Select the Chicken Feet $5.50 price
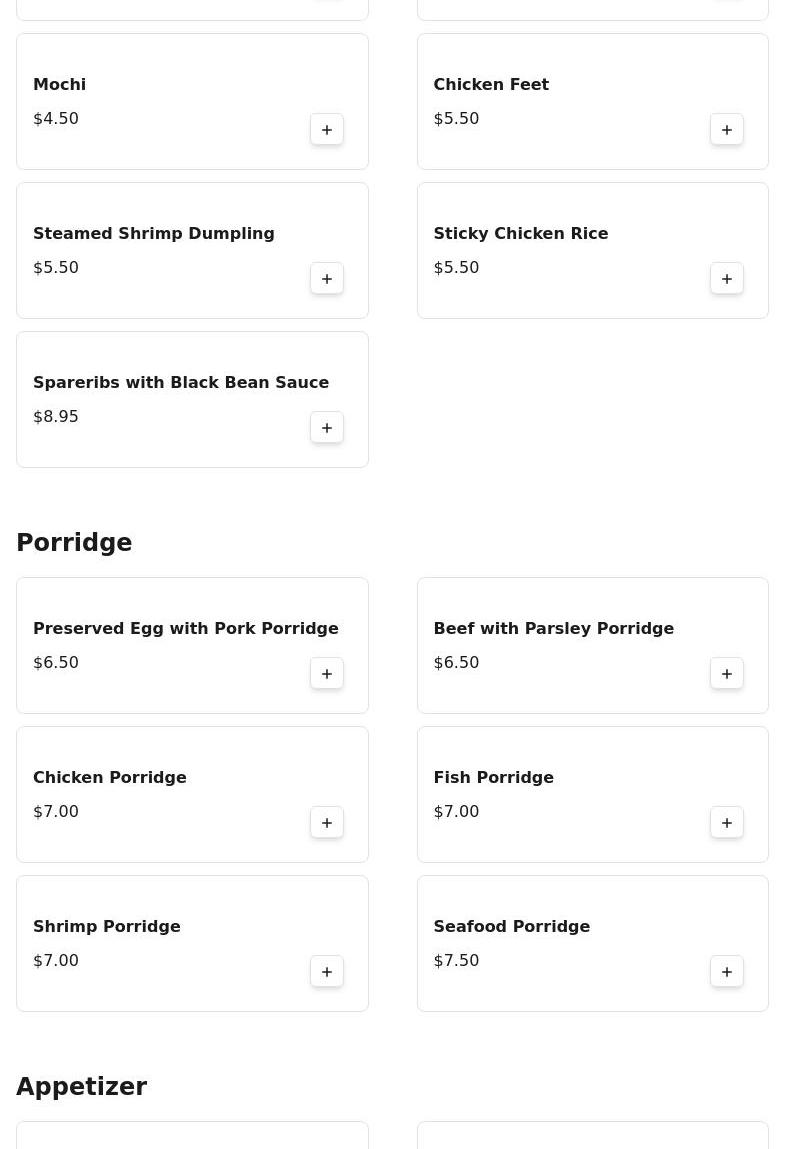 tap(456, 119)
